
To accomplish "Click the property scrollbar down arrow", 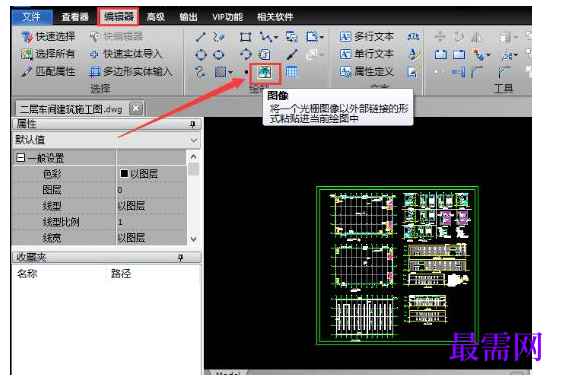I will coord(194,239).
